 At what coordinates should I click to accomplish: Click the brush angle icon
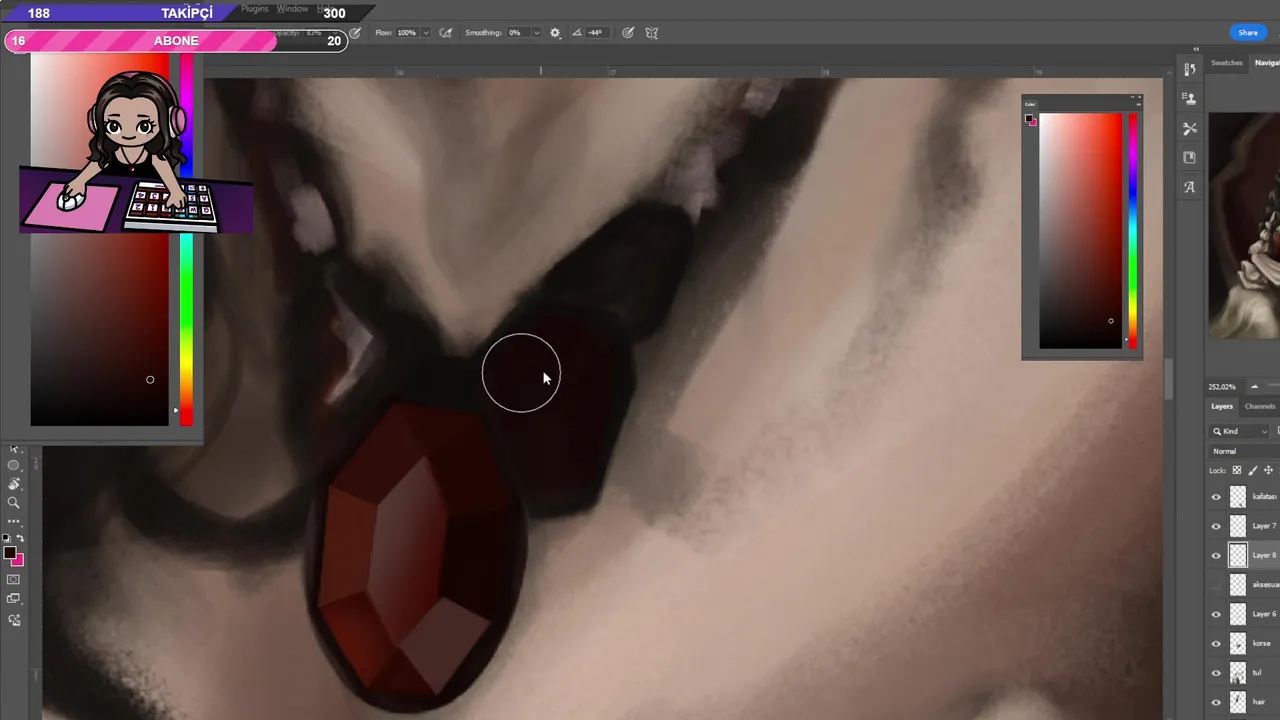tap(577, 33)
